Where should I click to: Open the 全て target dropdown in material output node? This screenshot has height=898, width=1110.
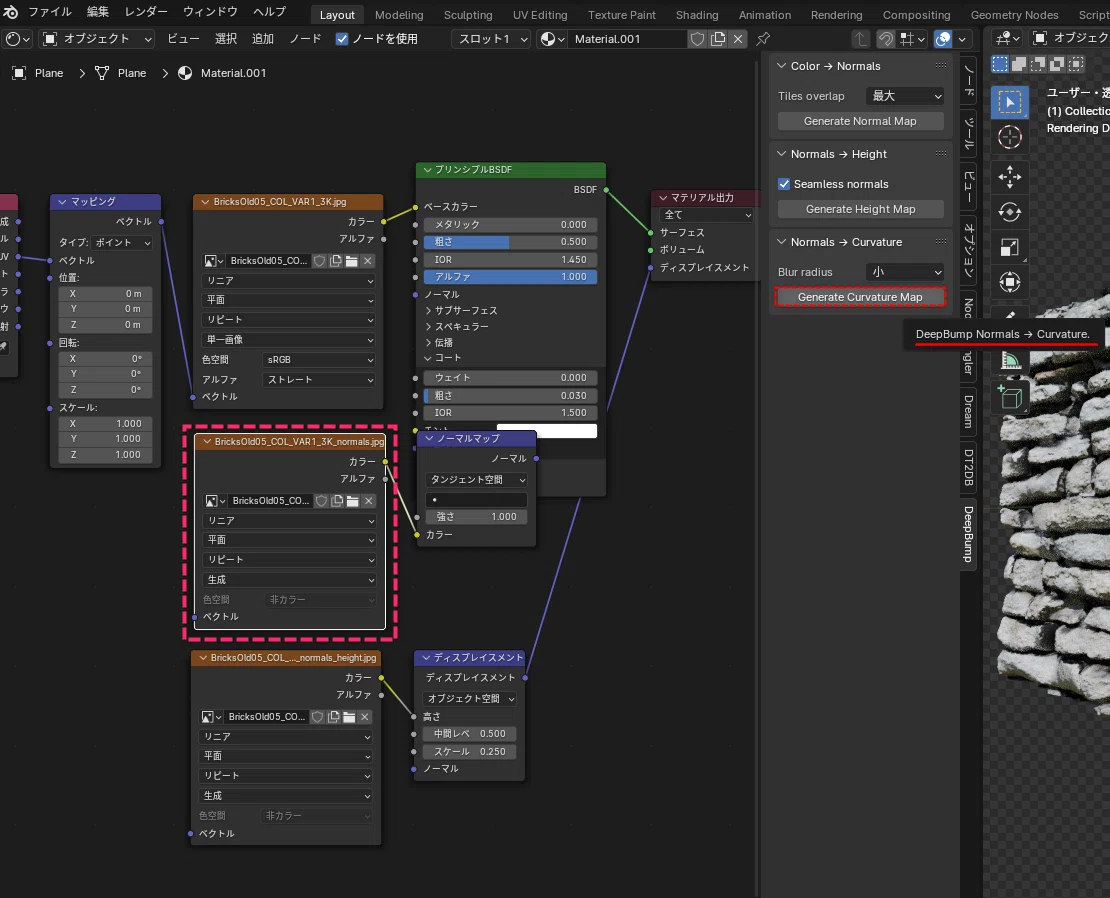706,215
